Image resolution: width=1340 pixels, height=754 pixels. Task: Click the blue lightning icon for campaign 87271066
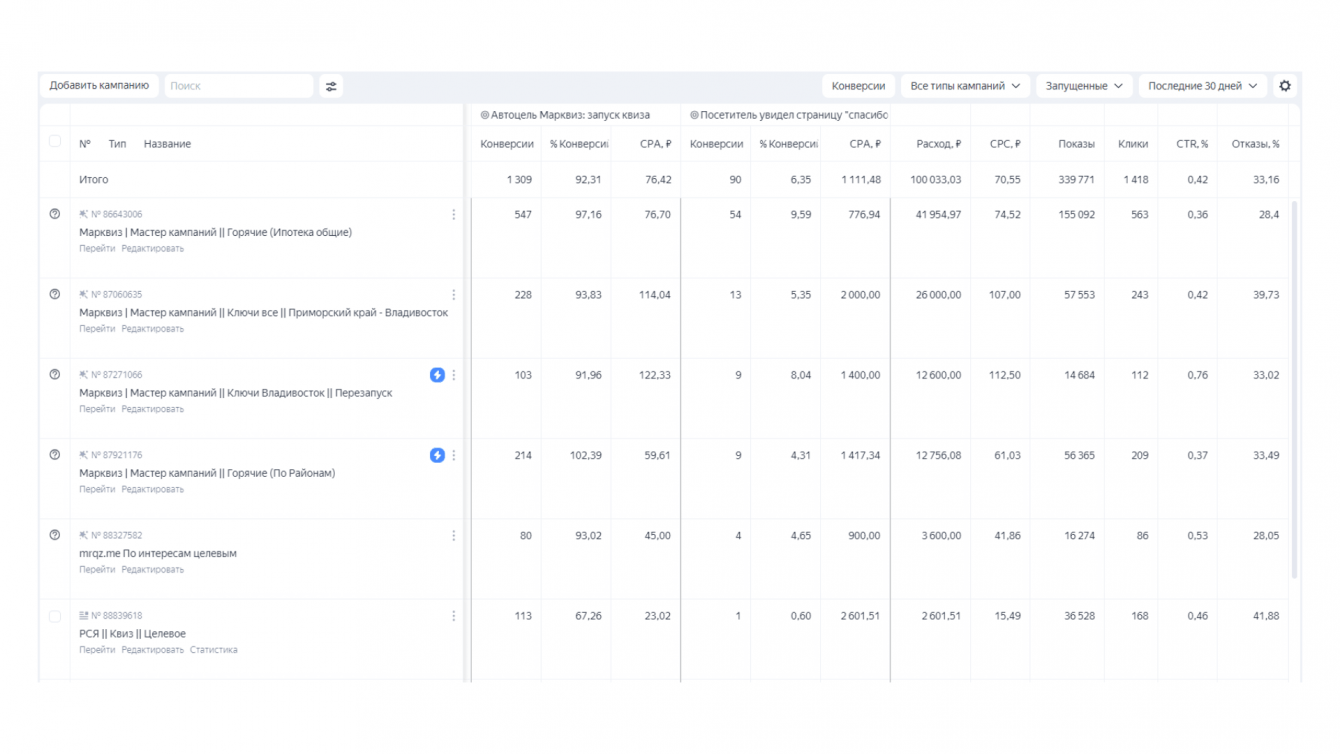point(437,375)
